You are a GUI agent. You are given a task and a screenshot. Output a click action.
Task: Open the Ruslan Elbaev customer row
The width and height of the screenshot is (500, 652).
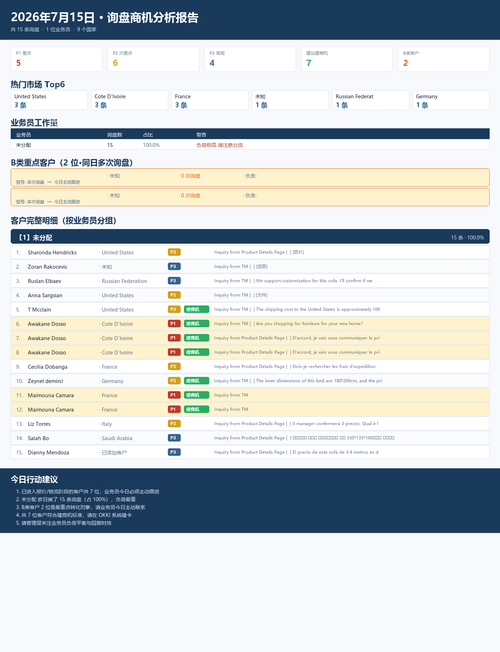tap(250, 281)
